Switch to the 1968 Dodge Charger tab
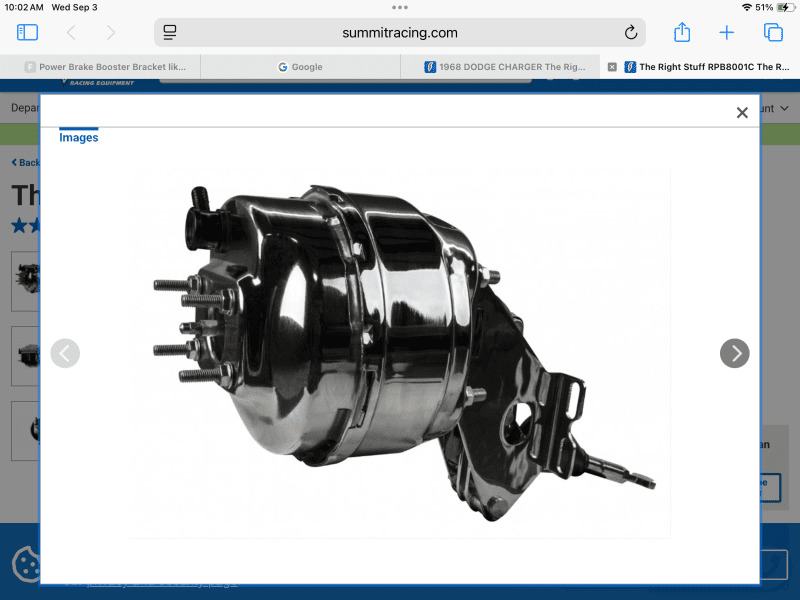 [x=500, y=67]
